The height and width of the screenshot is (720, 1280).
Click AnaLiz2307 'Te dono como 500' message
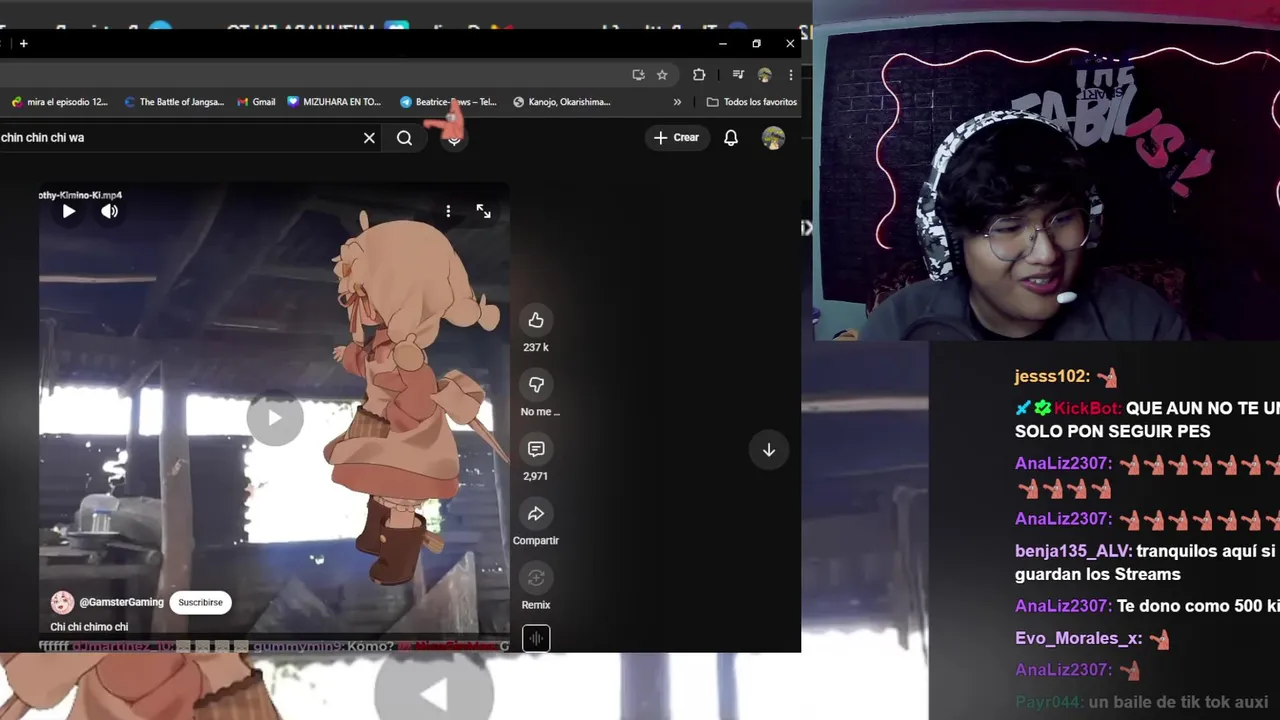[1198, 606]
